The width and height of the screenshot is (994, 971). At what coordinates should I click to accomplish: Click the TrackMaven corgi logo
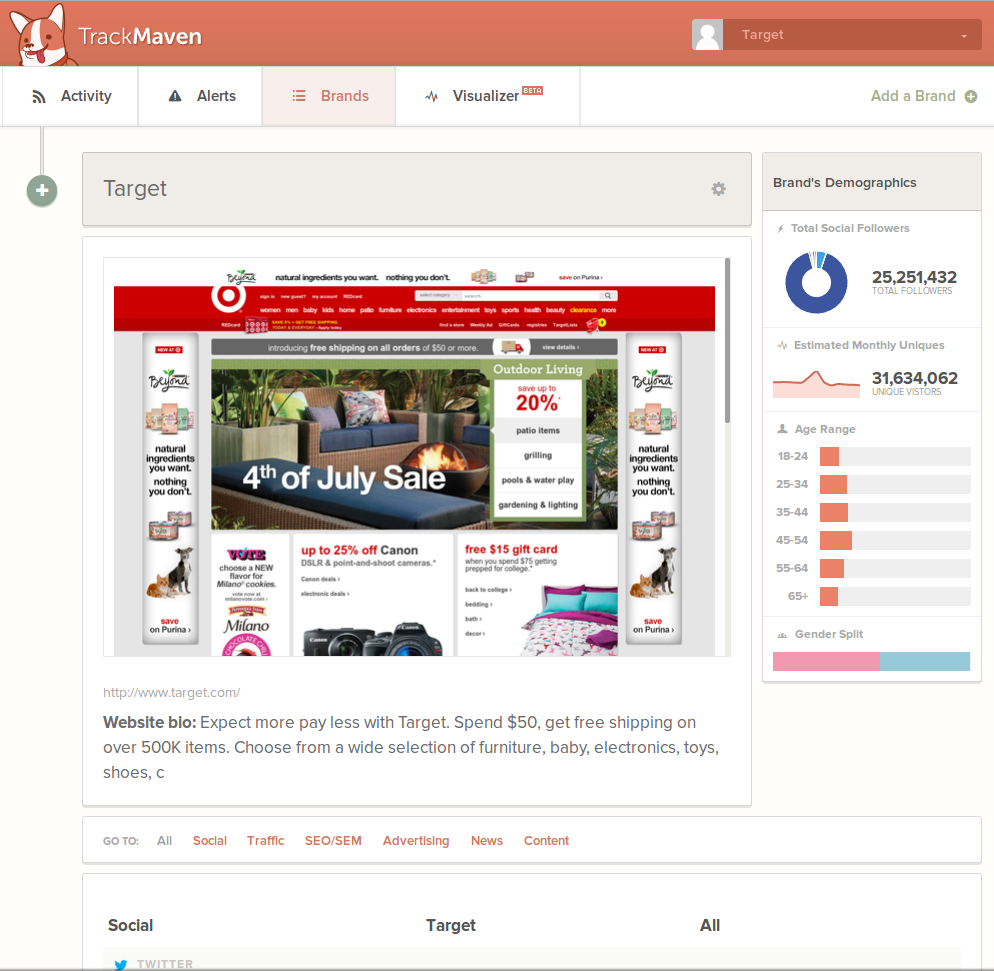coord(42,35)
